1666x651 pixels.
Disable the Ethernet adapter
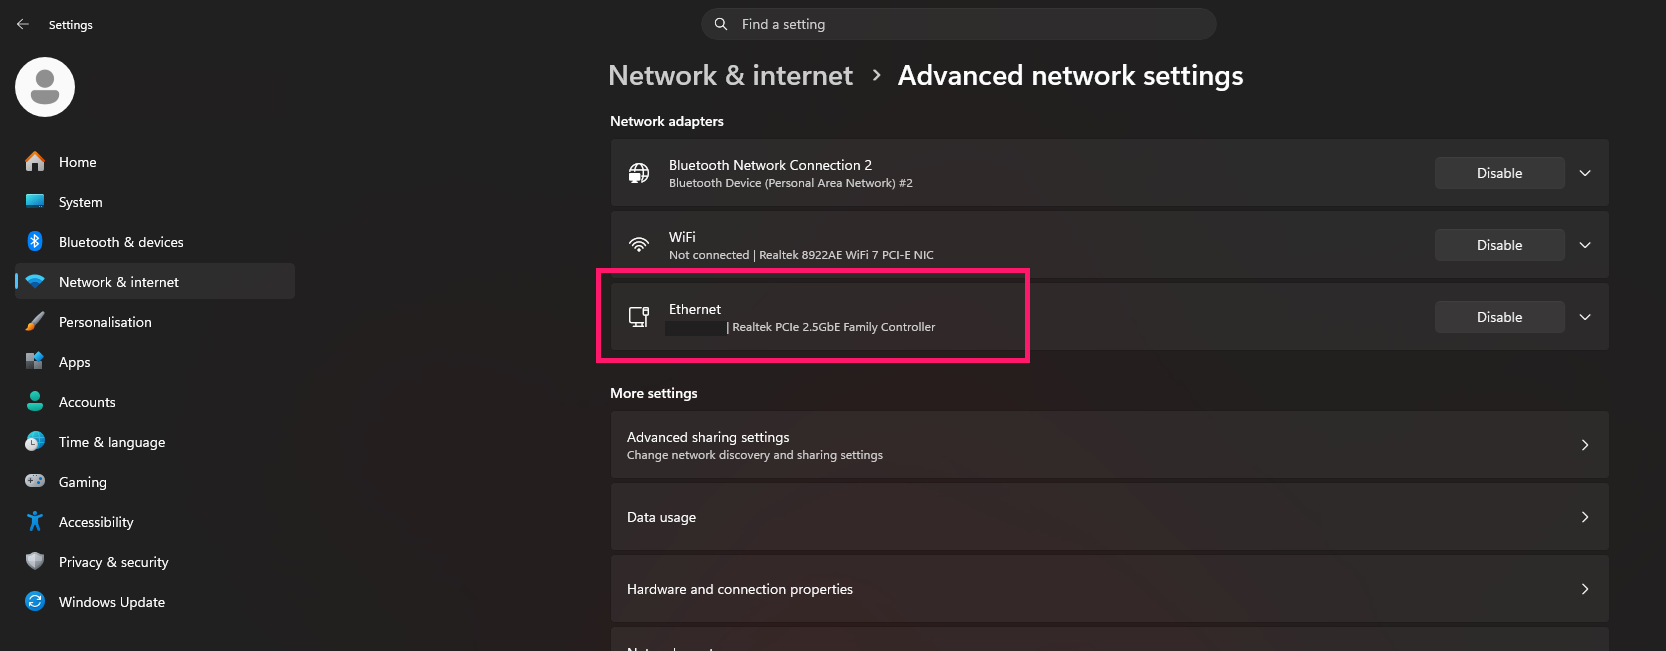tap(1499, 317)
